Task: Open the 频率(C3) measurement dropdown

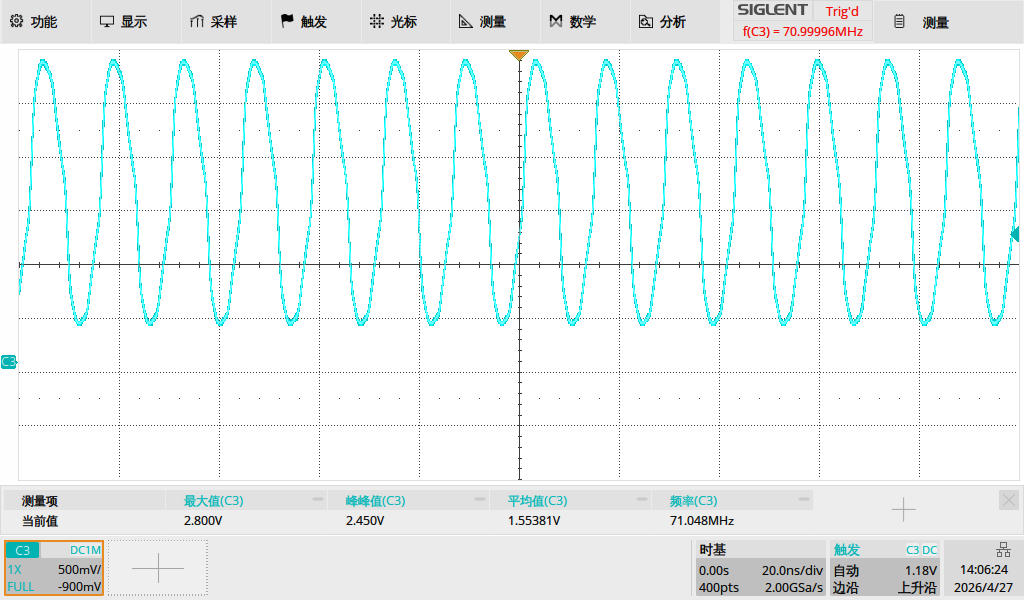Action: click(731, 501)
